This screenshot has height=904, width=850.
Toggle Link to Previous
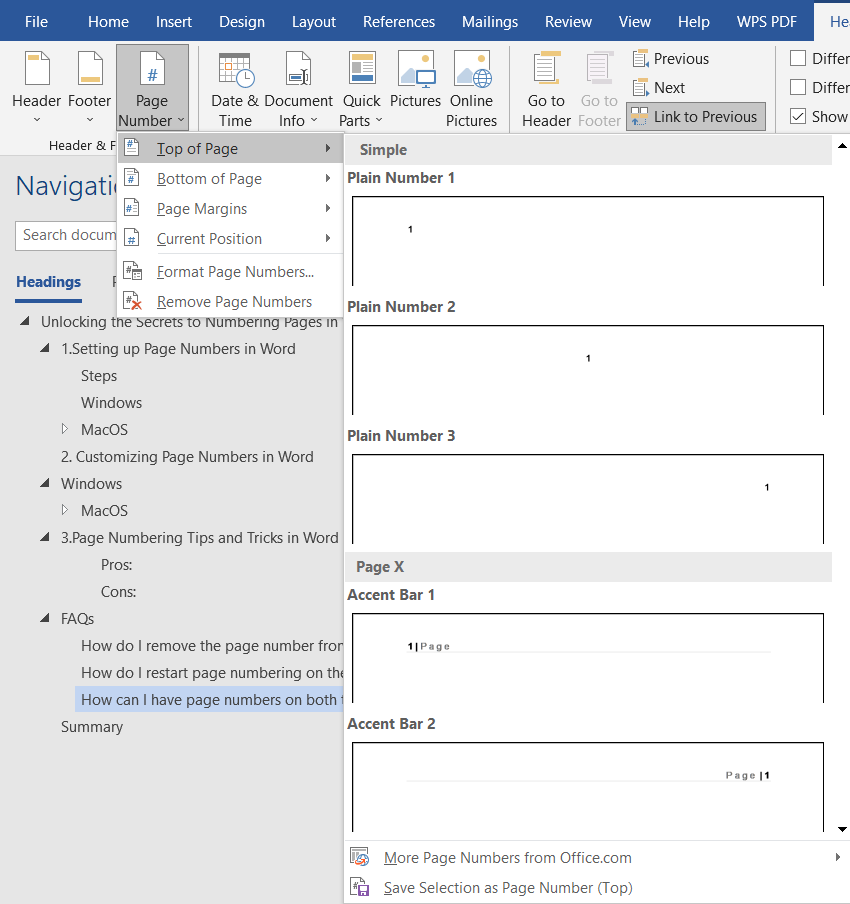pyautogui.click(x=695, y=116)
